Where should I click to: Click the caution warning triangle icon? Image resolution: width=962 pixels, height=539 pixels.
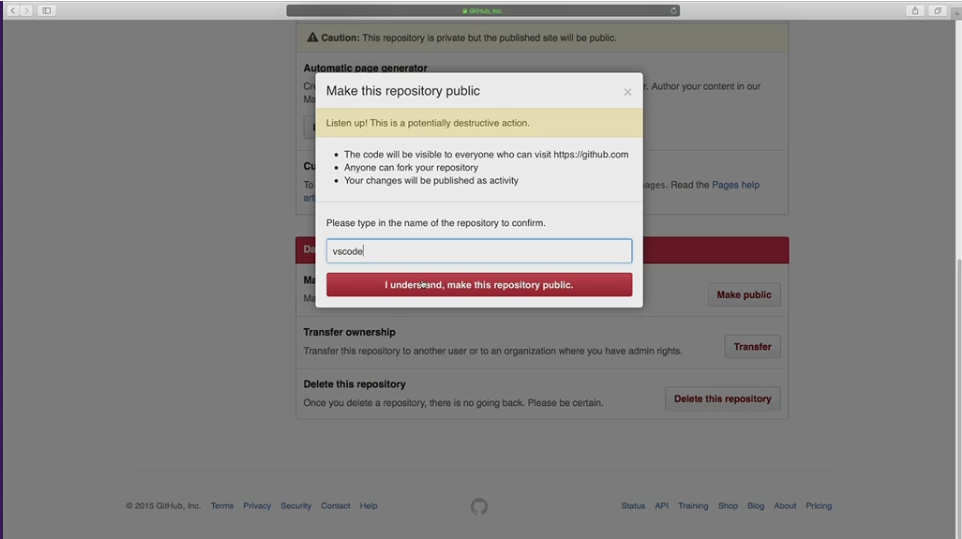coord(312,37)
